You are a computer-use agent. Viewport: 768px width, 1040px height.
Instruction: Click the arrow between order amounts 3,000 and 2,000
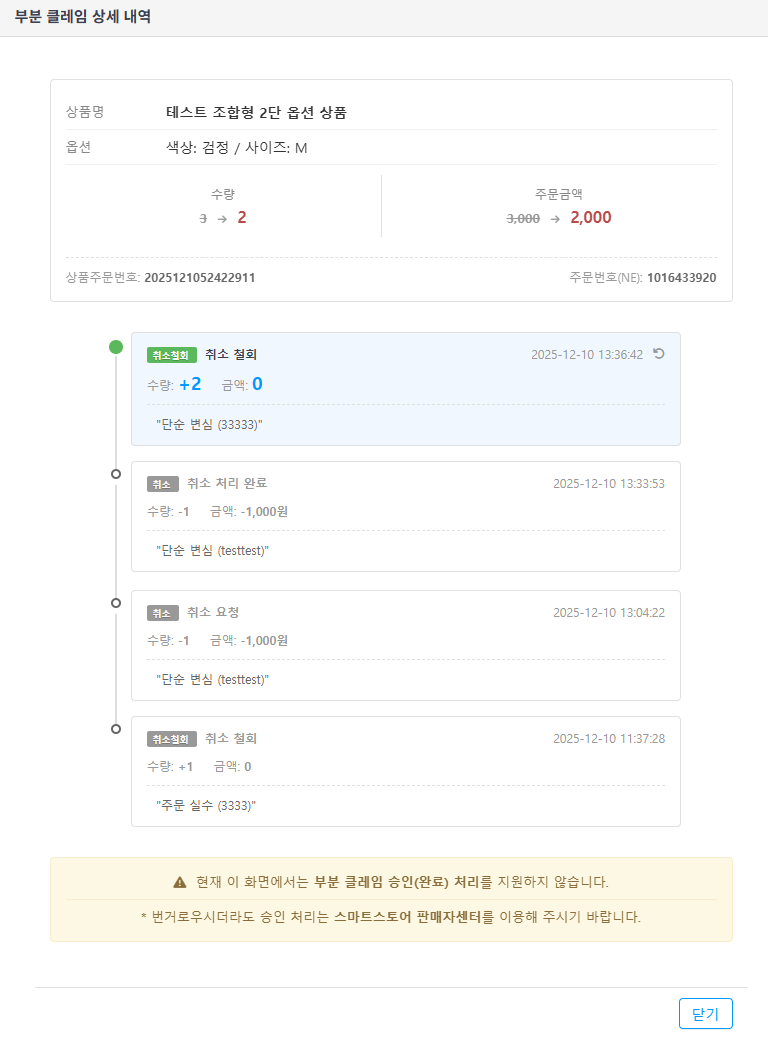(x=555, y=218)
